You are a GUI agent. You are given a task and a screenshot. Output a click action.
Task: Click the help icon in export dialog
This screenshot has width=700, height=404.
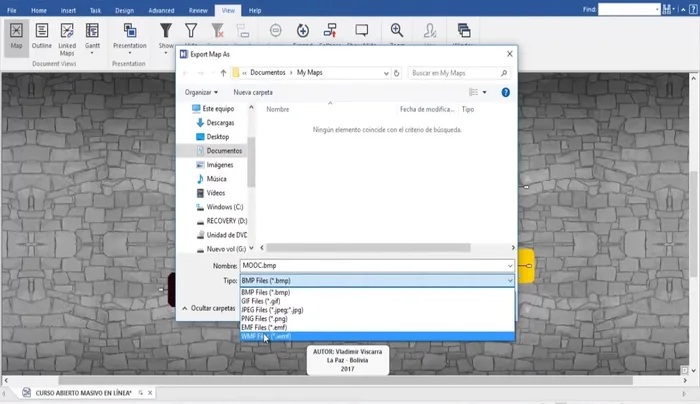click(x=506, y=92)
